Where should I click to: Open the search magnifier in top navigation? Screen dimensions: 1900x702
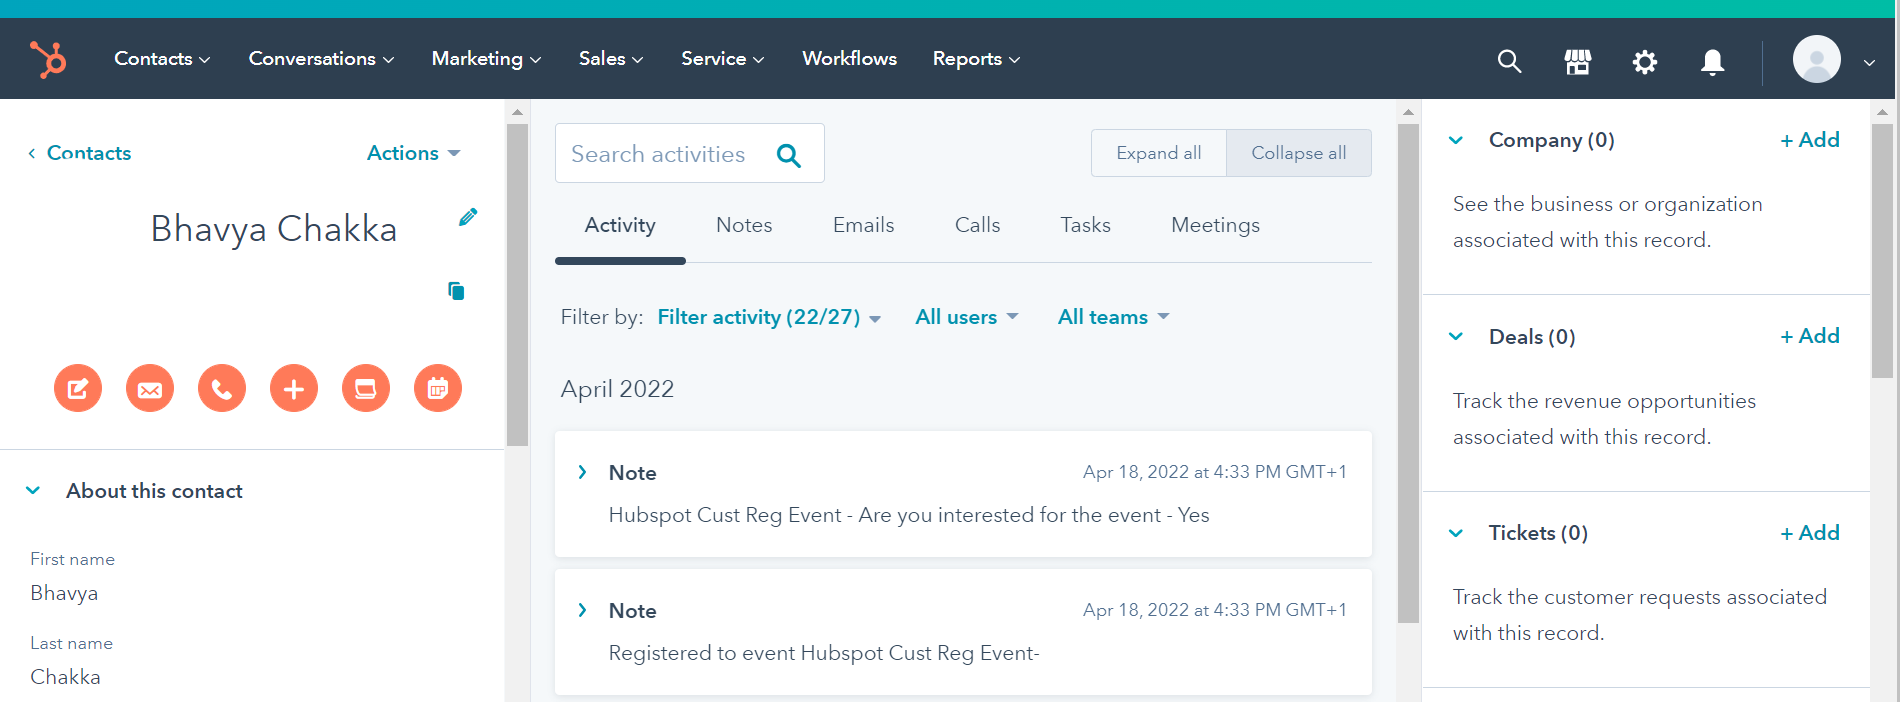coord(1509,62)
